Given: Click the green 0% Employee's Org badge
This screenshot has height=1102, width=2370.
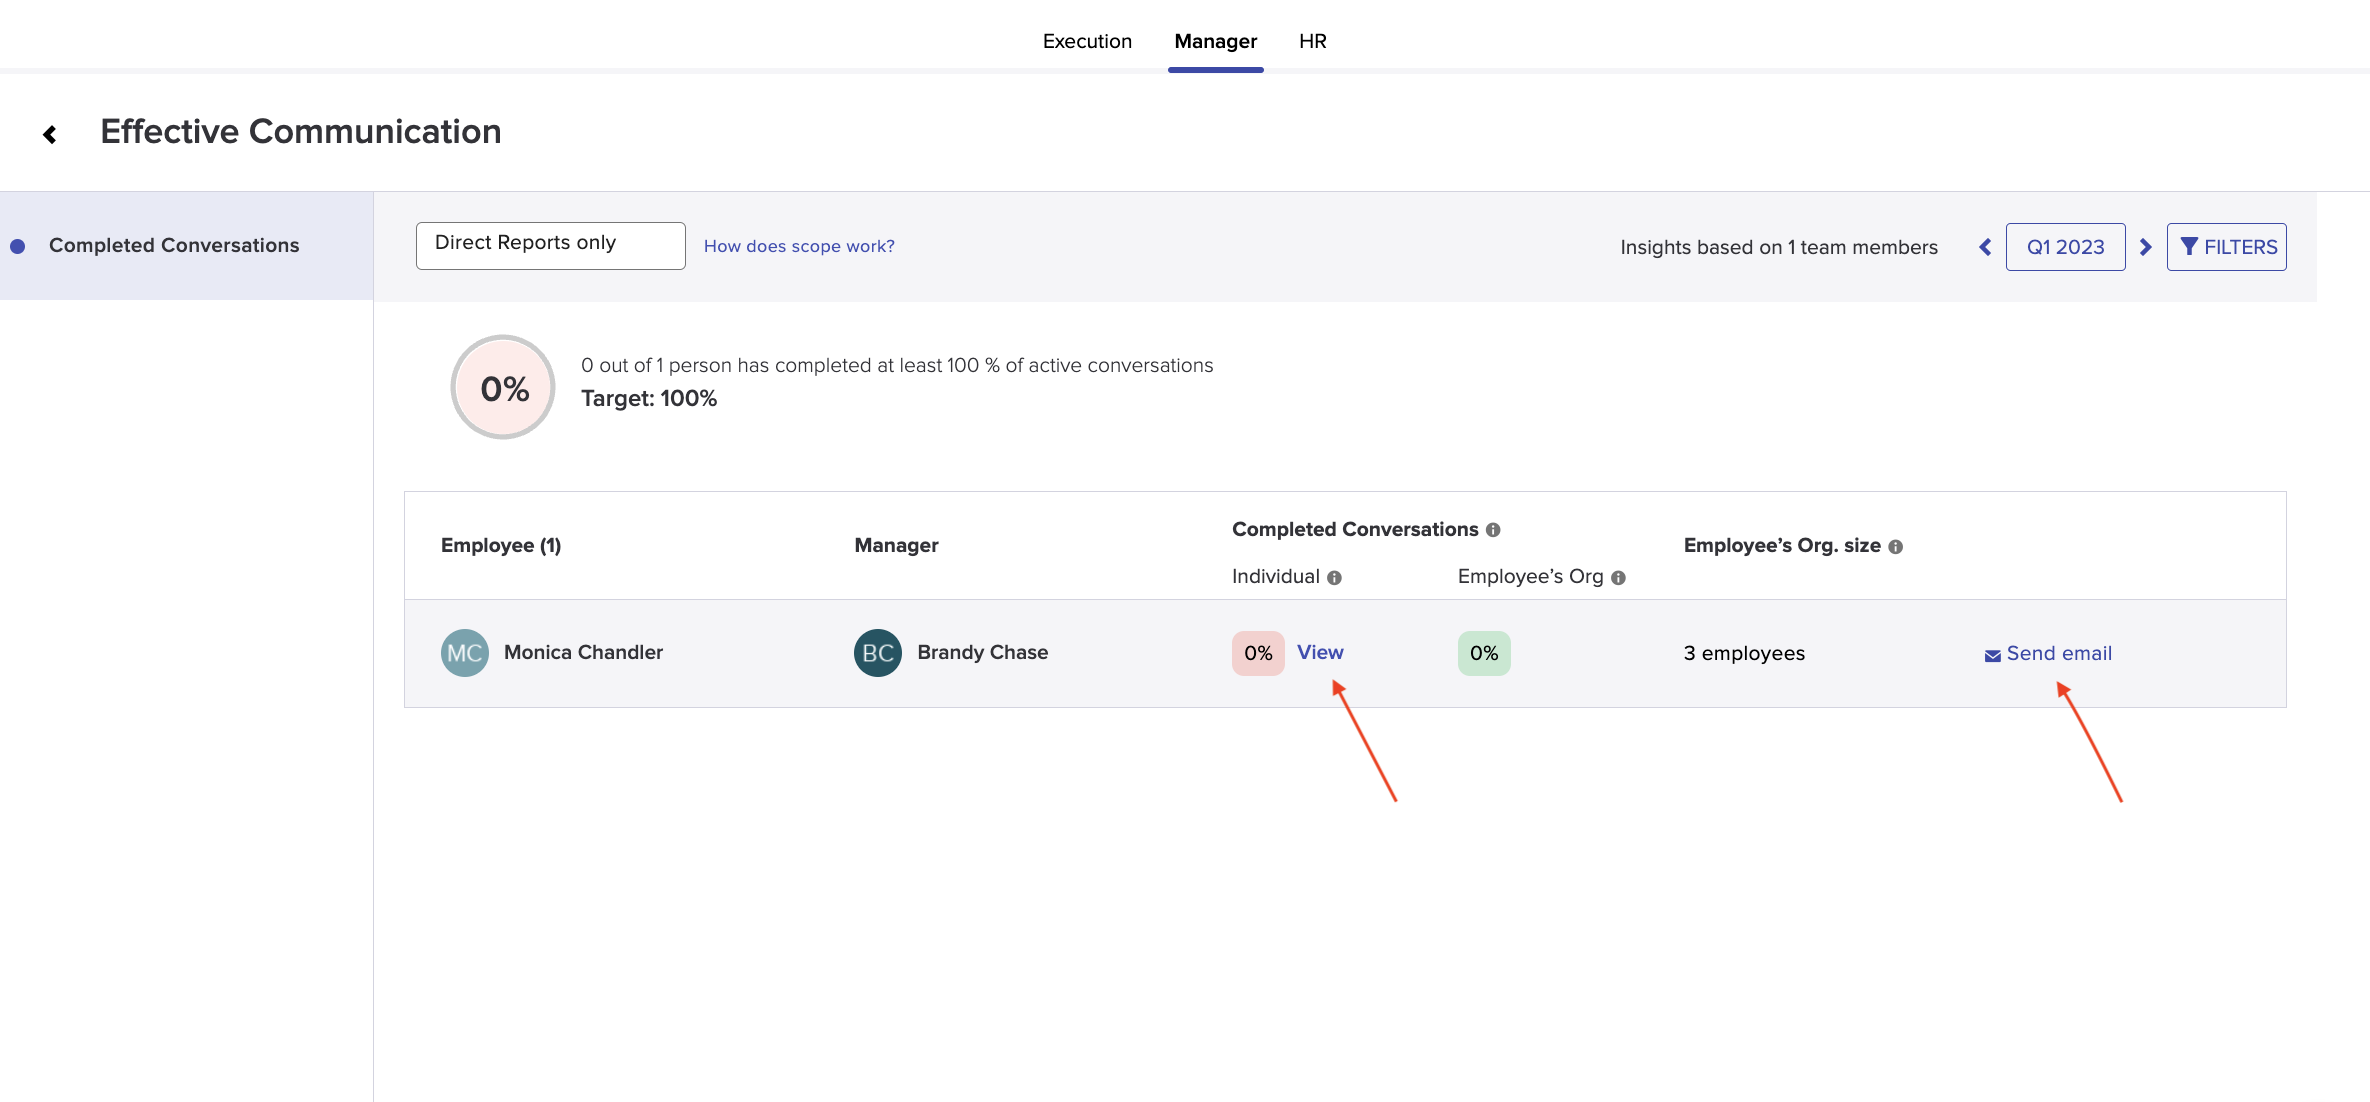Looking at the screenshot, I should (1484, 653).
